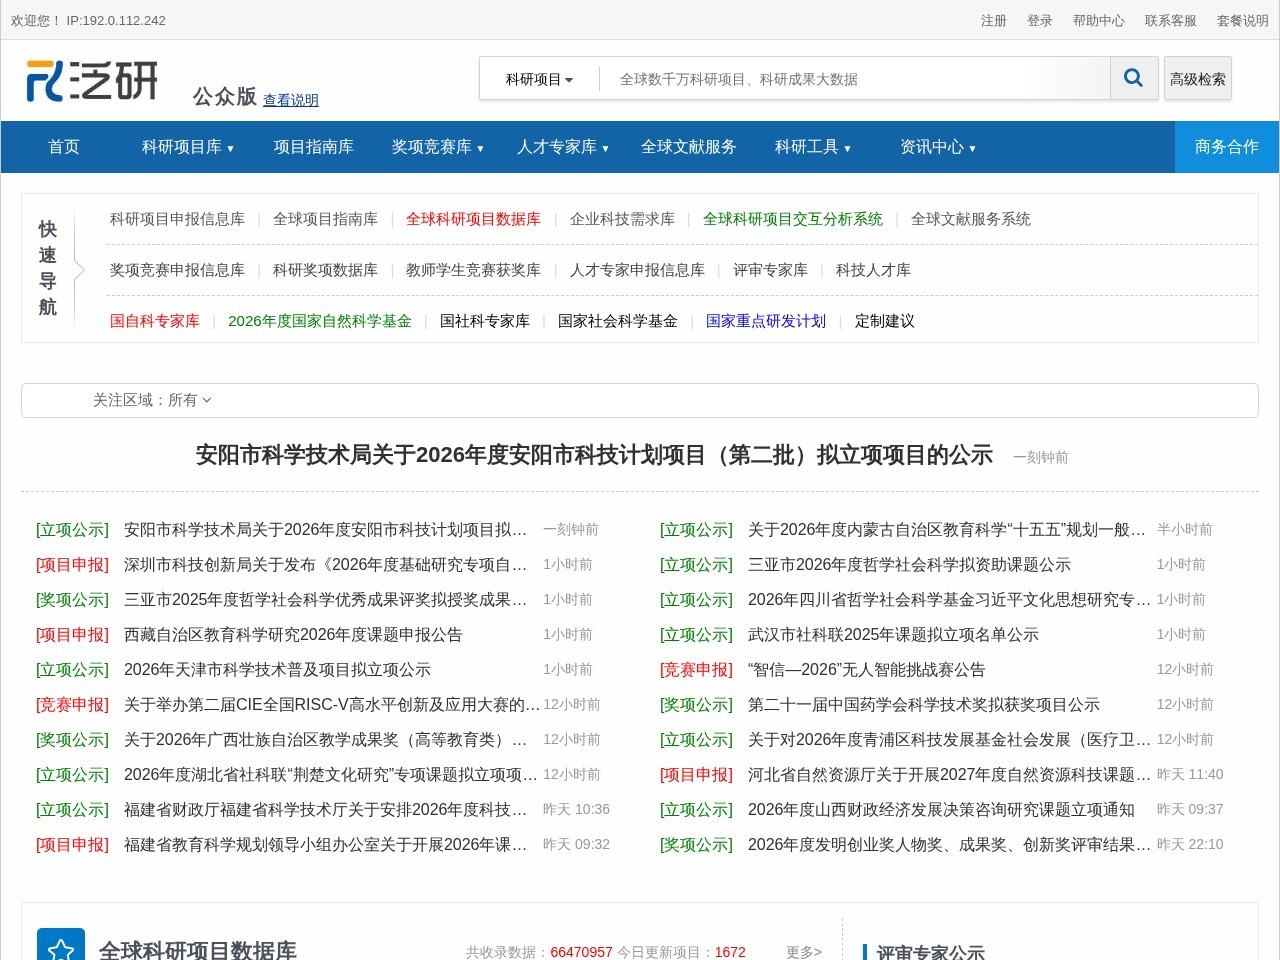Open 联系客服 in the top bar
This screenshot has width=1280, height=960.
pyautogui.click(x=1171, y=20)
